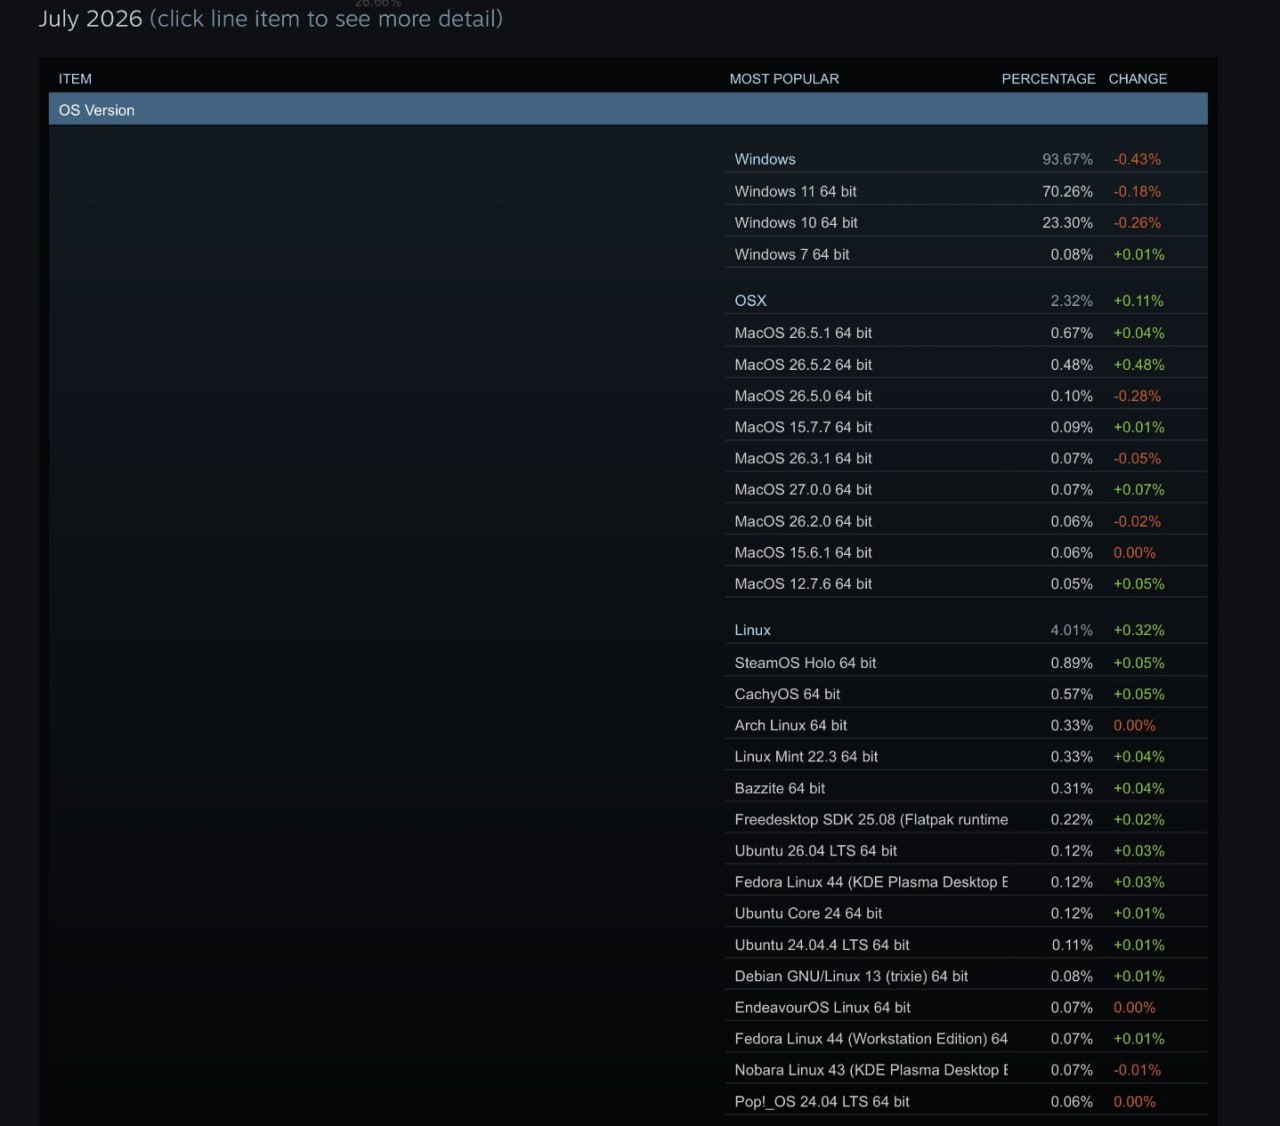Click the ITEM column header
The image size is (1280, 1126).
[x=75, y=79]
